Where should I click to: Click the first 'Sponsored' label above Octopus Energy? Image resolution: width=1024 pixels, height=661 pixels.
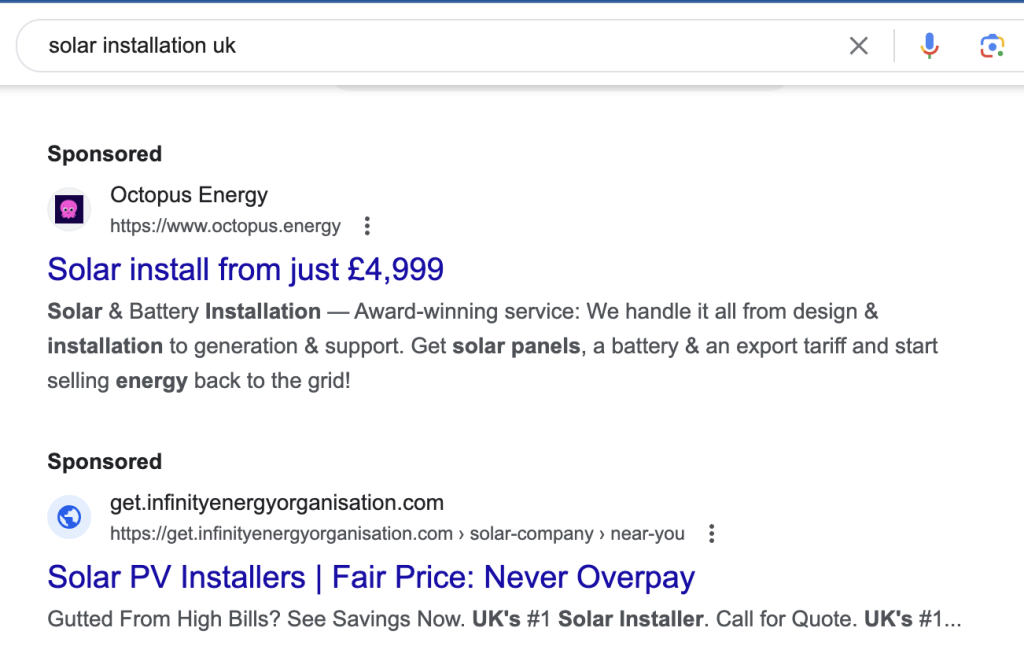(104, 154)
